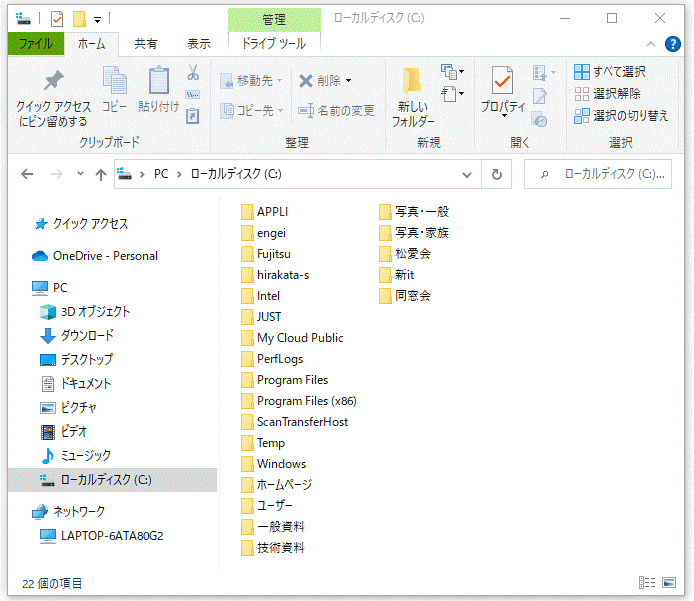Pin to Quick Access using the pushpin icon
694x601 pixels.
[x=53, y=82]
